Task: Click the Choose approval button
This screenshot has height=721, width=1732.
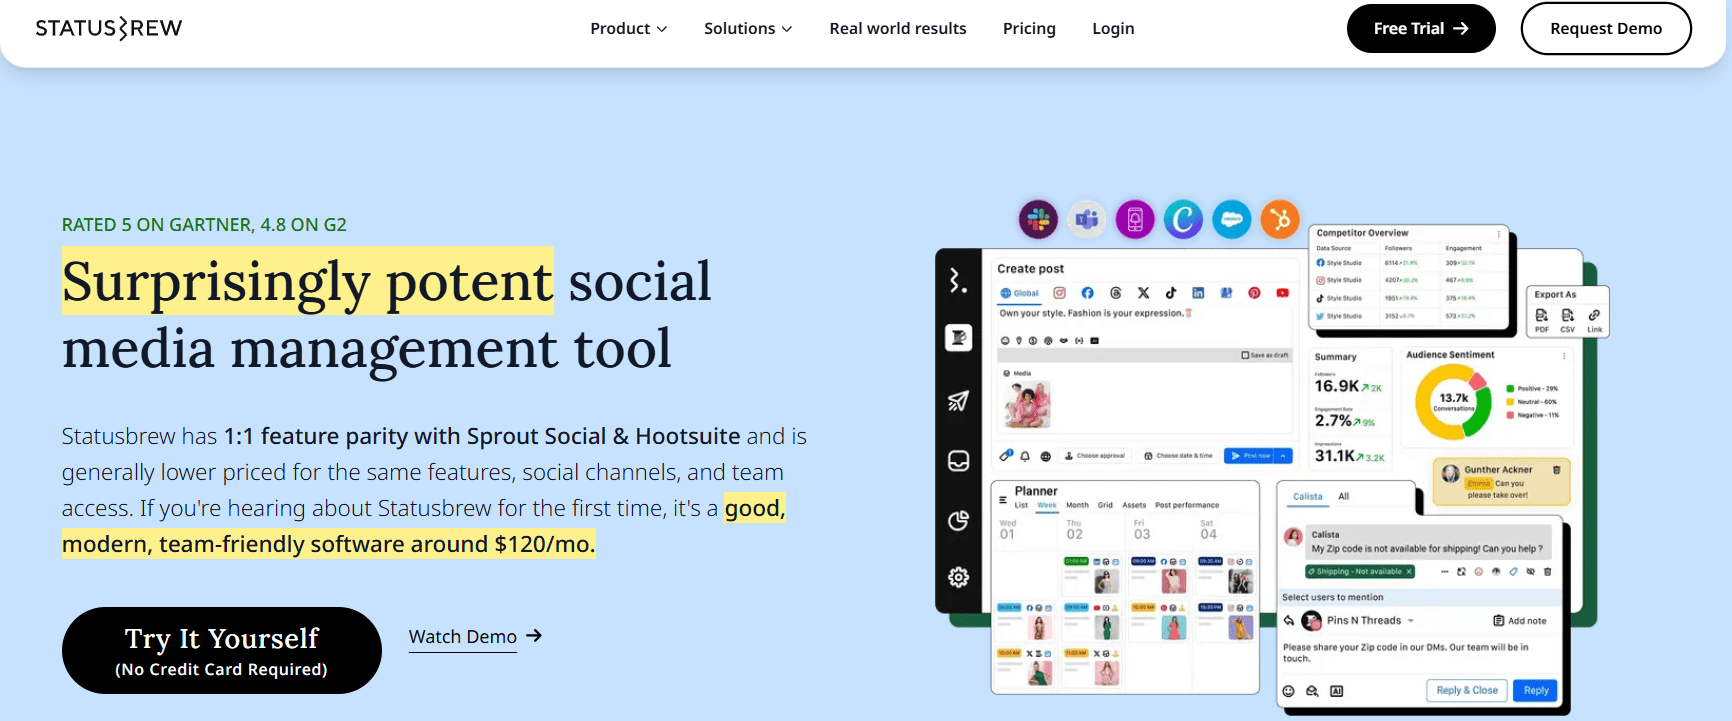Action: click(1095, 456)
